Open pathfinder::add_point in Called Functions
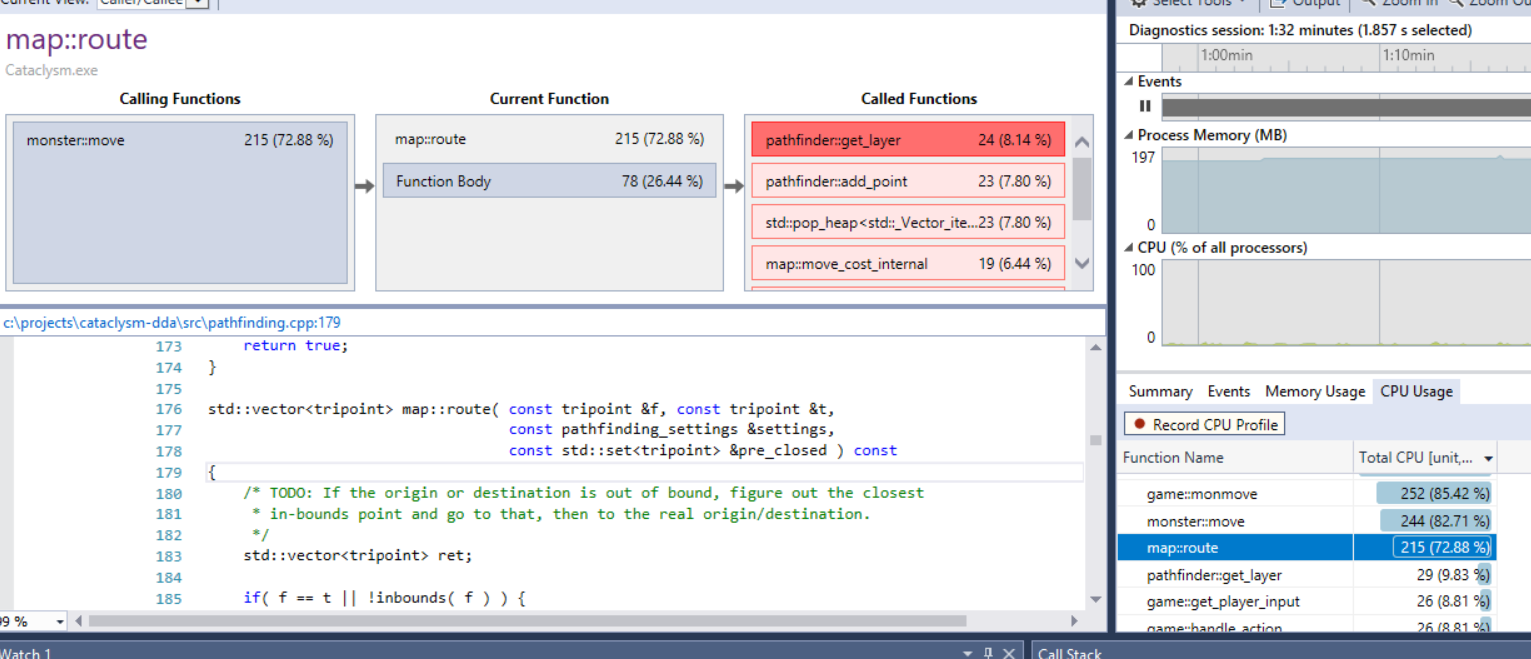Screen dimensions: 1531x659 click(908, 181)
